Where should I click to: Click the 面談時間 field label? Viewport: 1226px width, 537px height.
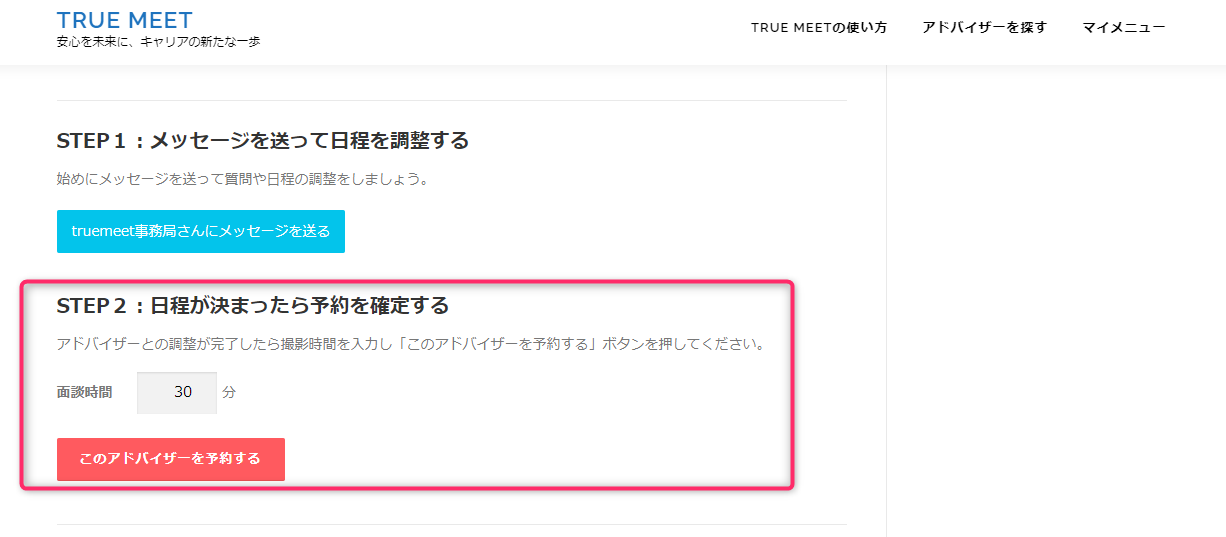[x=84, y=392]
